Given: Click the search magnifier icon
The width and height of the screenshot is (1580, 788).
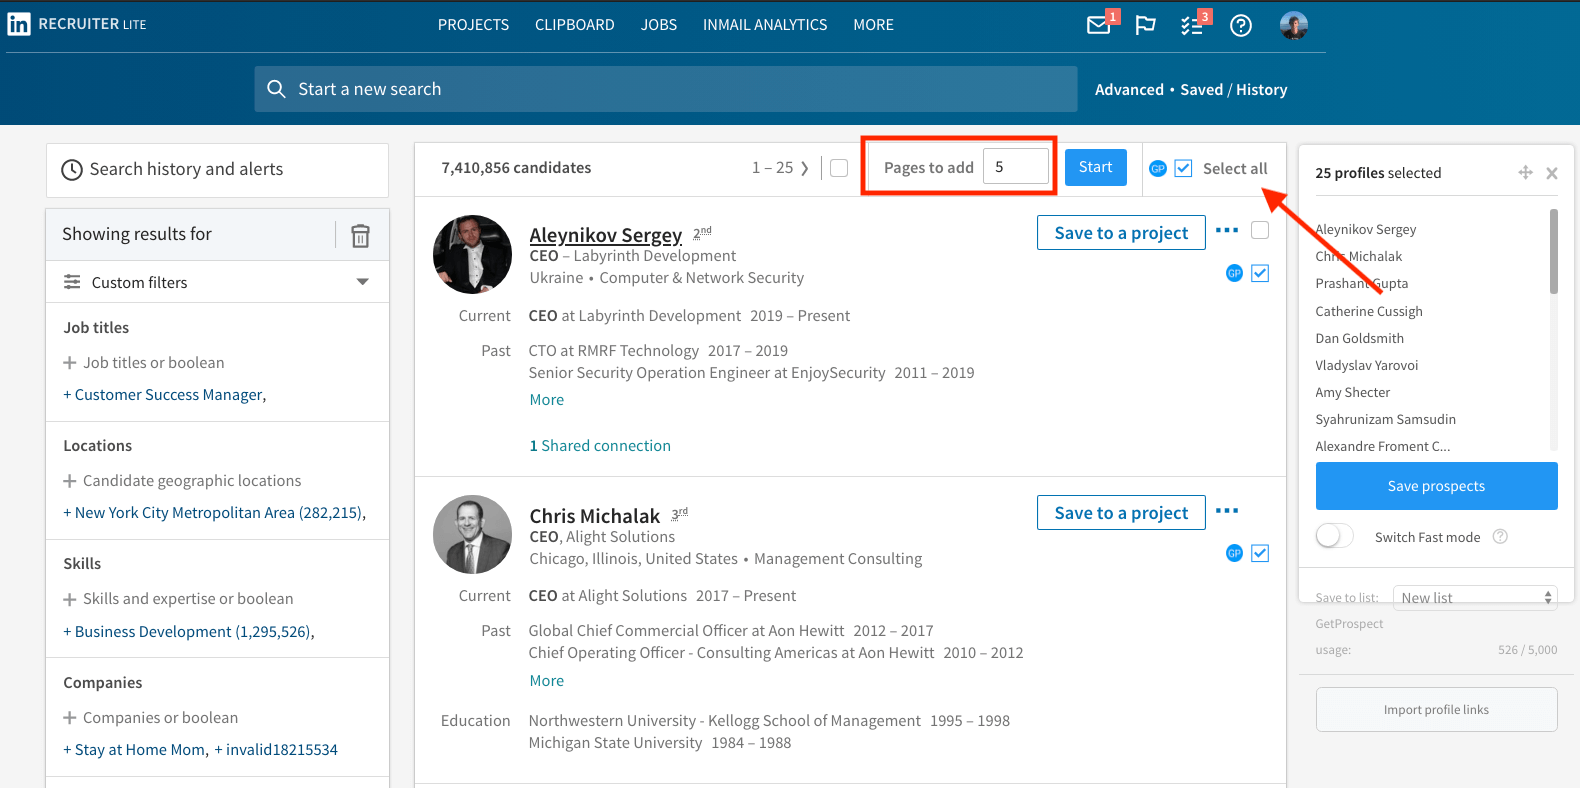Looking at the screenshot, I should pos(277,89).
